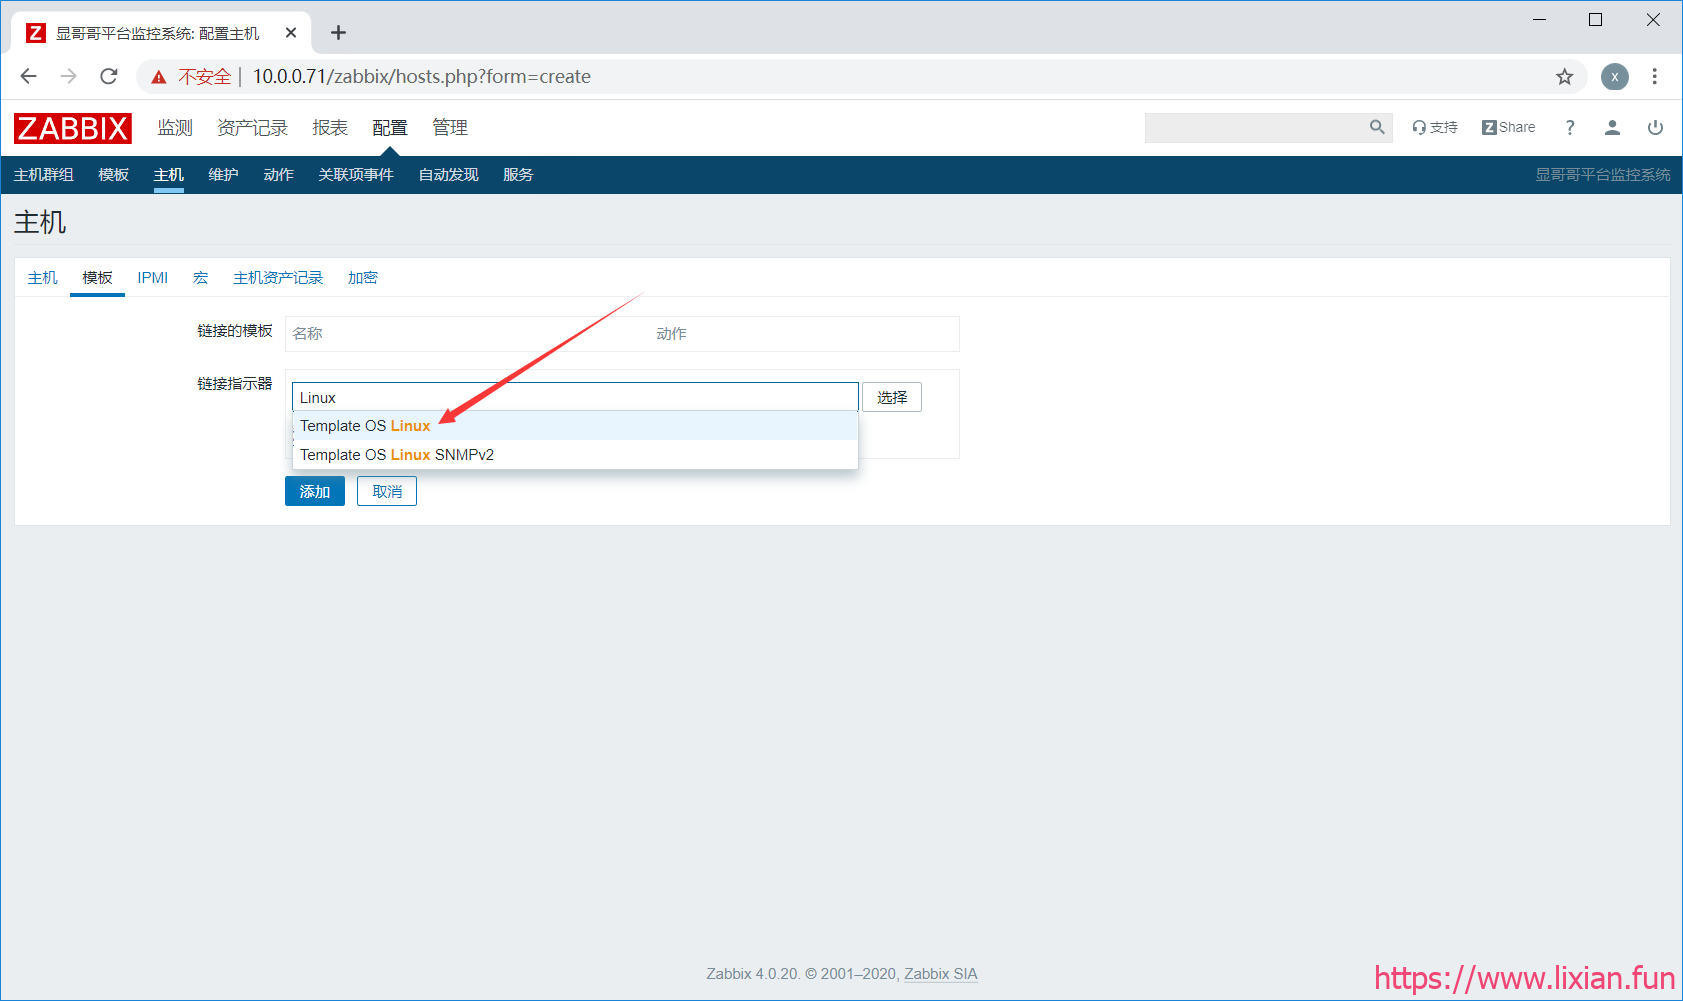Open the 配置 main menu
Screen dimensions: 1683x1001
(x=390, y=128)
